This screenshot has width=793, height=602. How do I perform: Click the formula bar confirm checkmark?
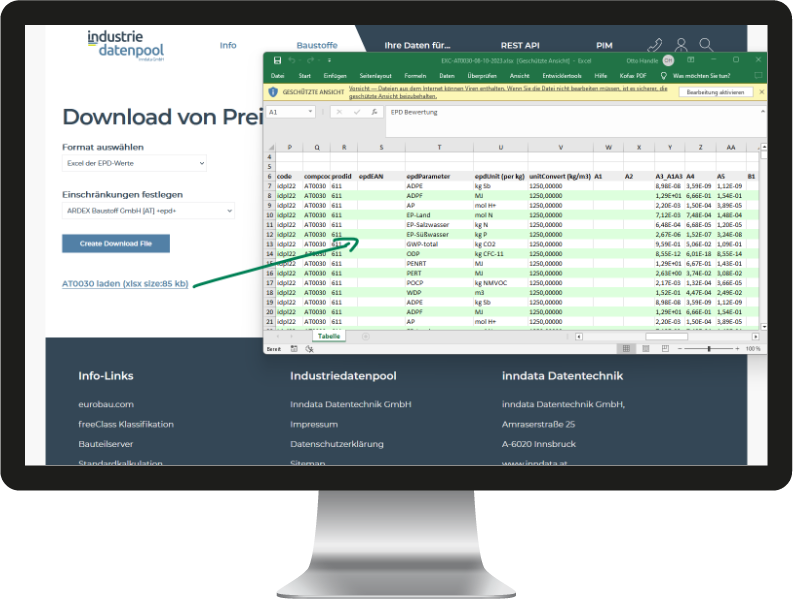[x=357, y=112]
